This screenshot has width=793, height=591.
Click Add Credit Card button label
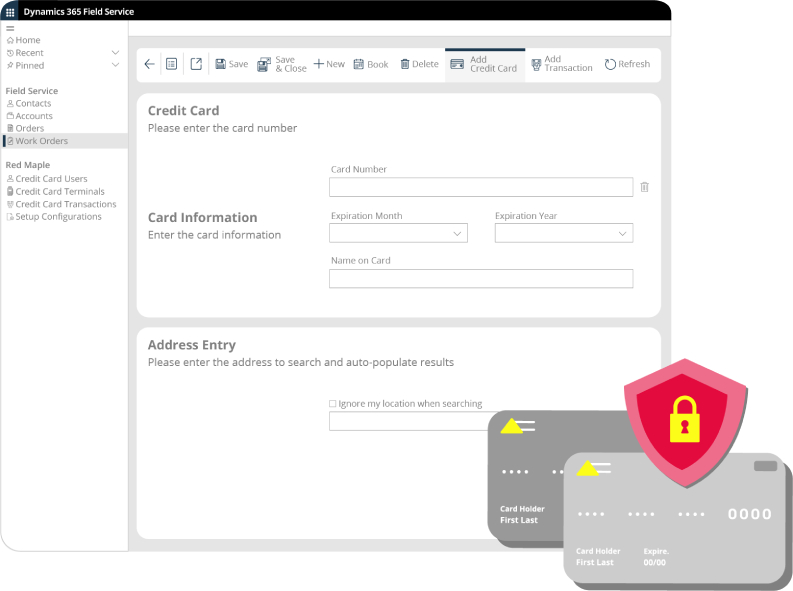point(494,64)
